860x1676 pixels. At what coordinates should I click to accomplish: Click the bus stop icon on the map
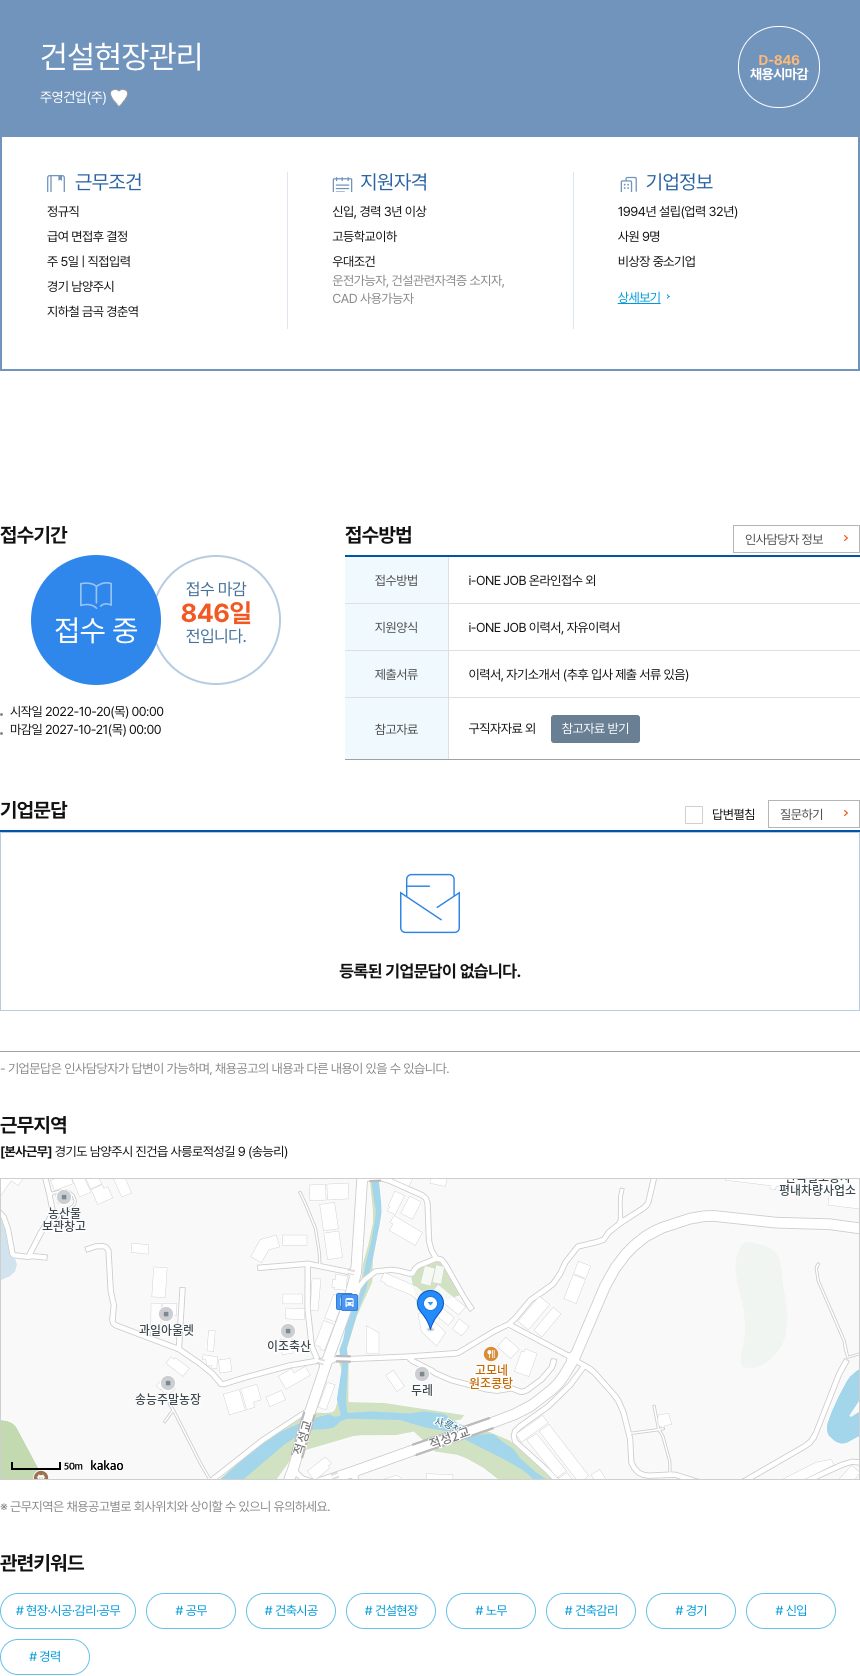[347, 1302]
